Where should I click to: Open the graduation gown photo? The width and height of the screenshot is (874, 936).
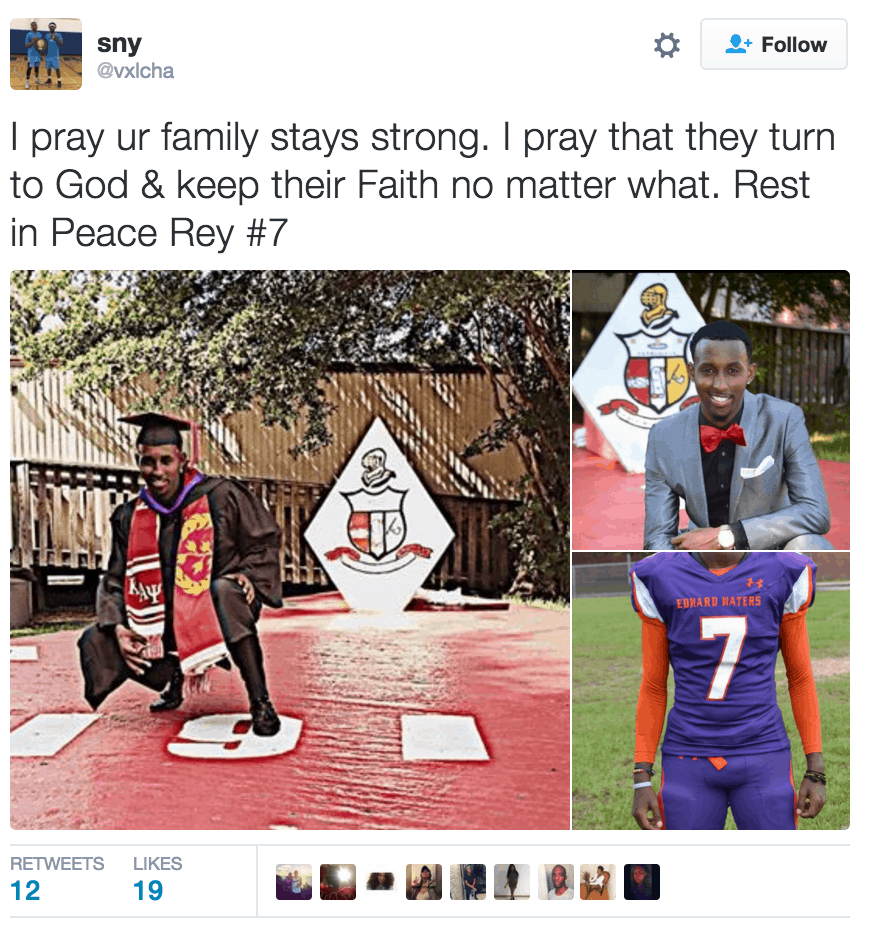290,550
